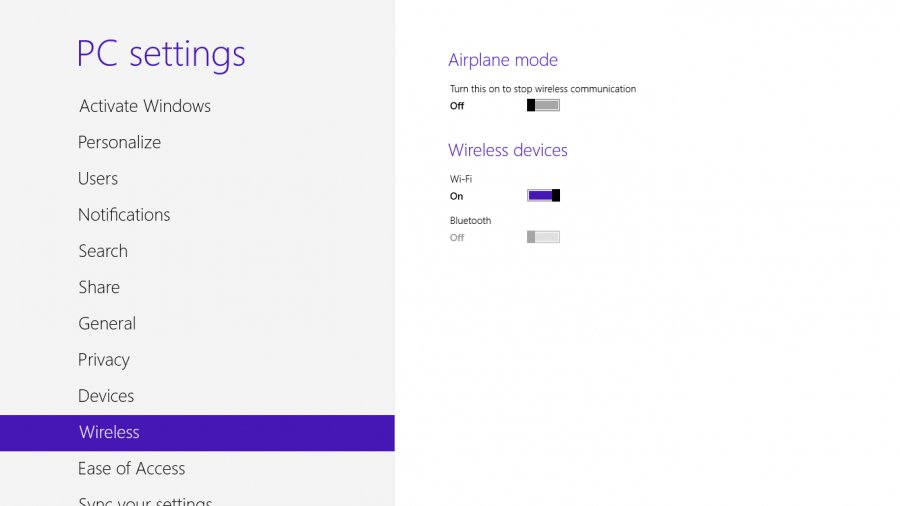Turn off the Wi-Fi switch

(x=543, y=196)
